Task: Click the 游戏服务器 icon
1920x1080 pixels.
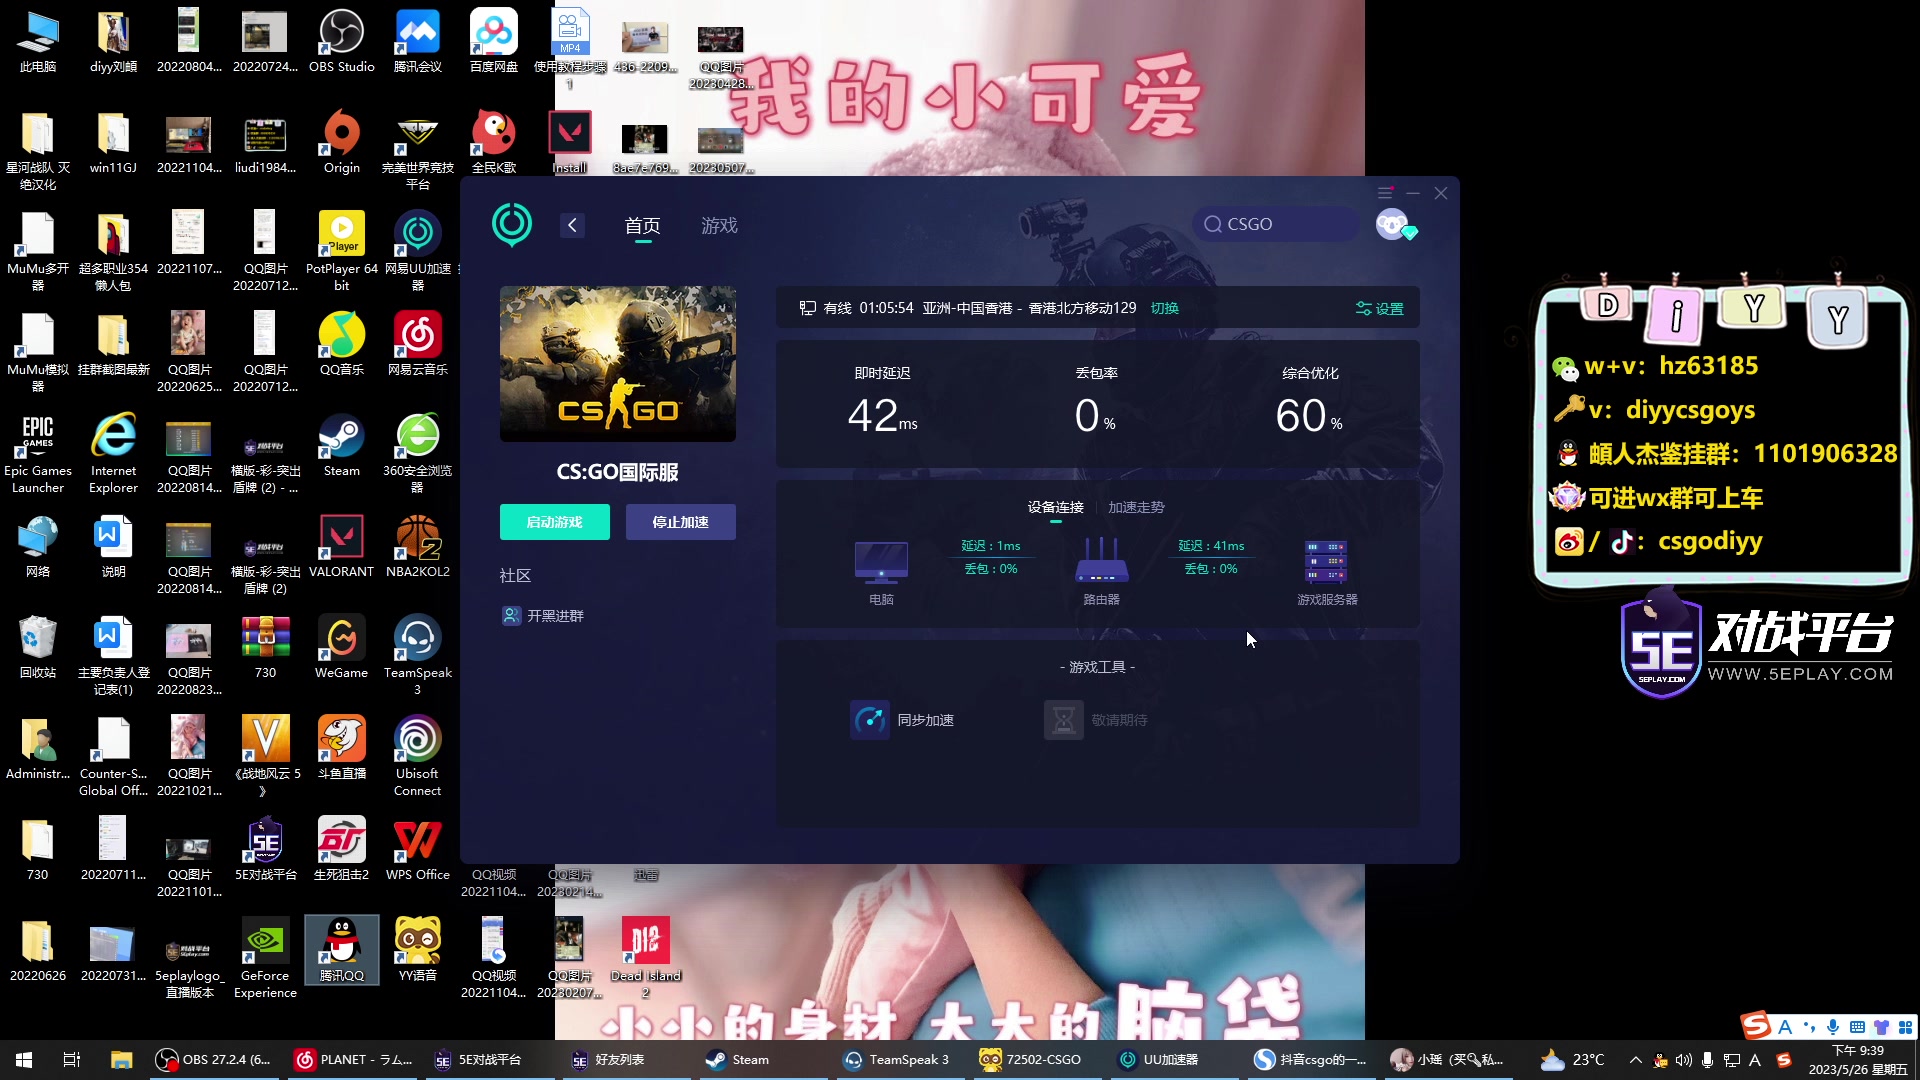Action: [1326, 562]
